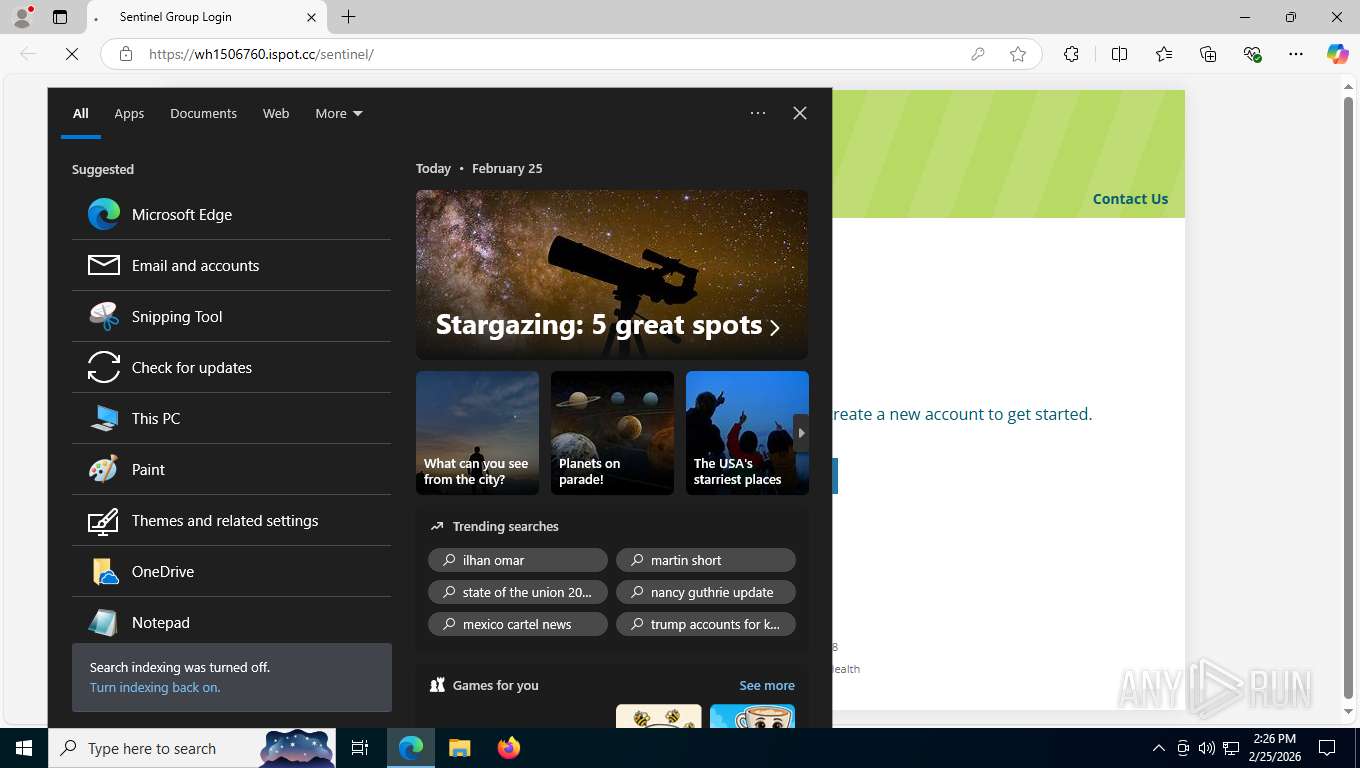The image size is (1360, 768).
Task: Open Task View on the taskbar
Action: pyautogui.click(x=360, y=748)
